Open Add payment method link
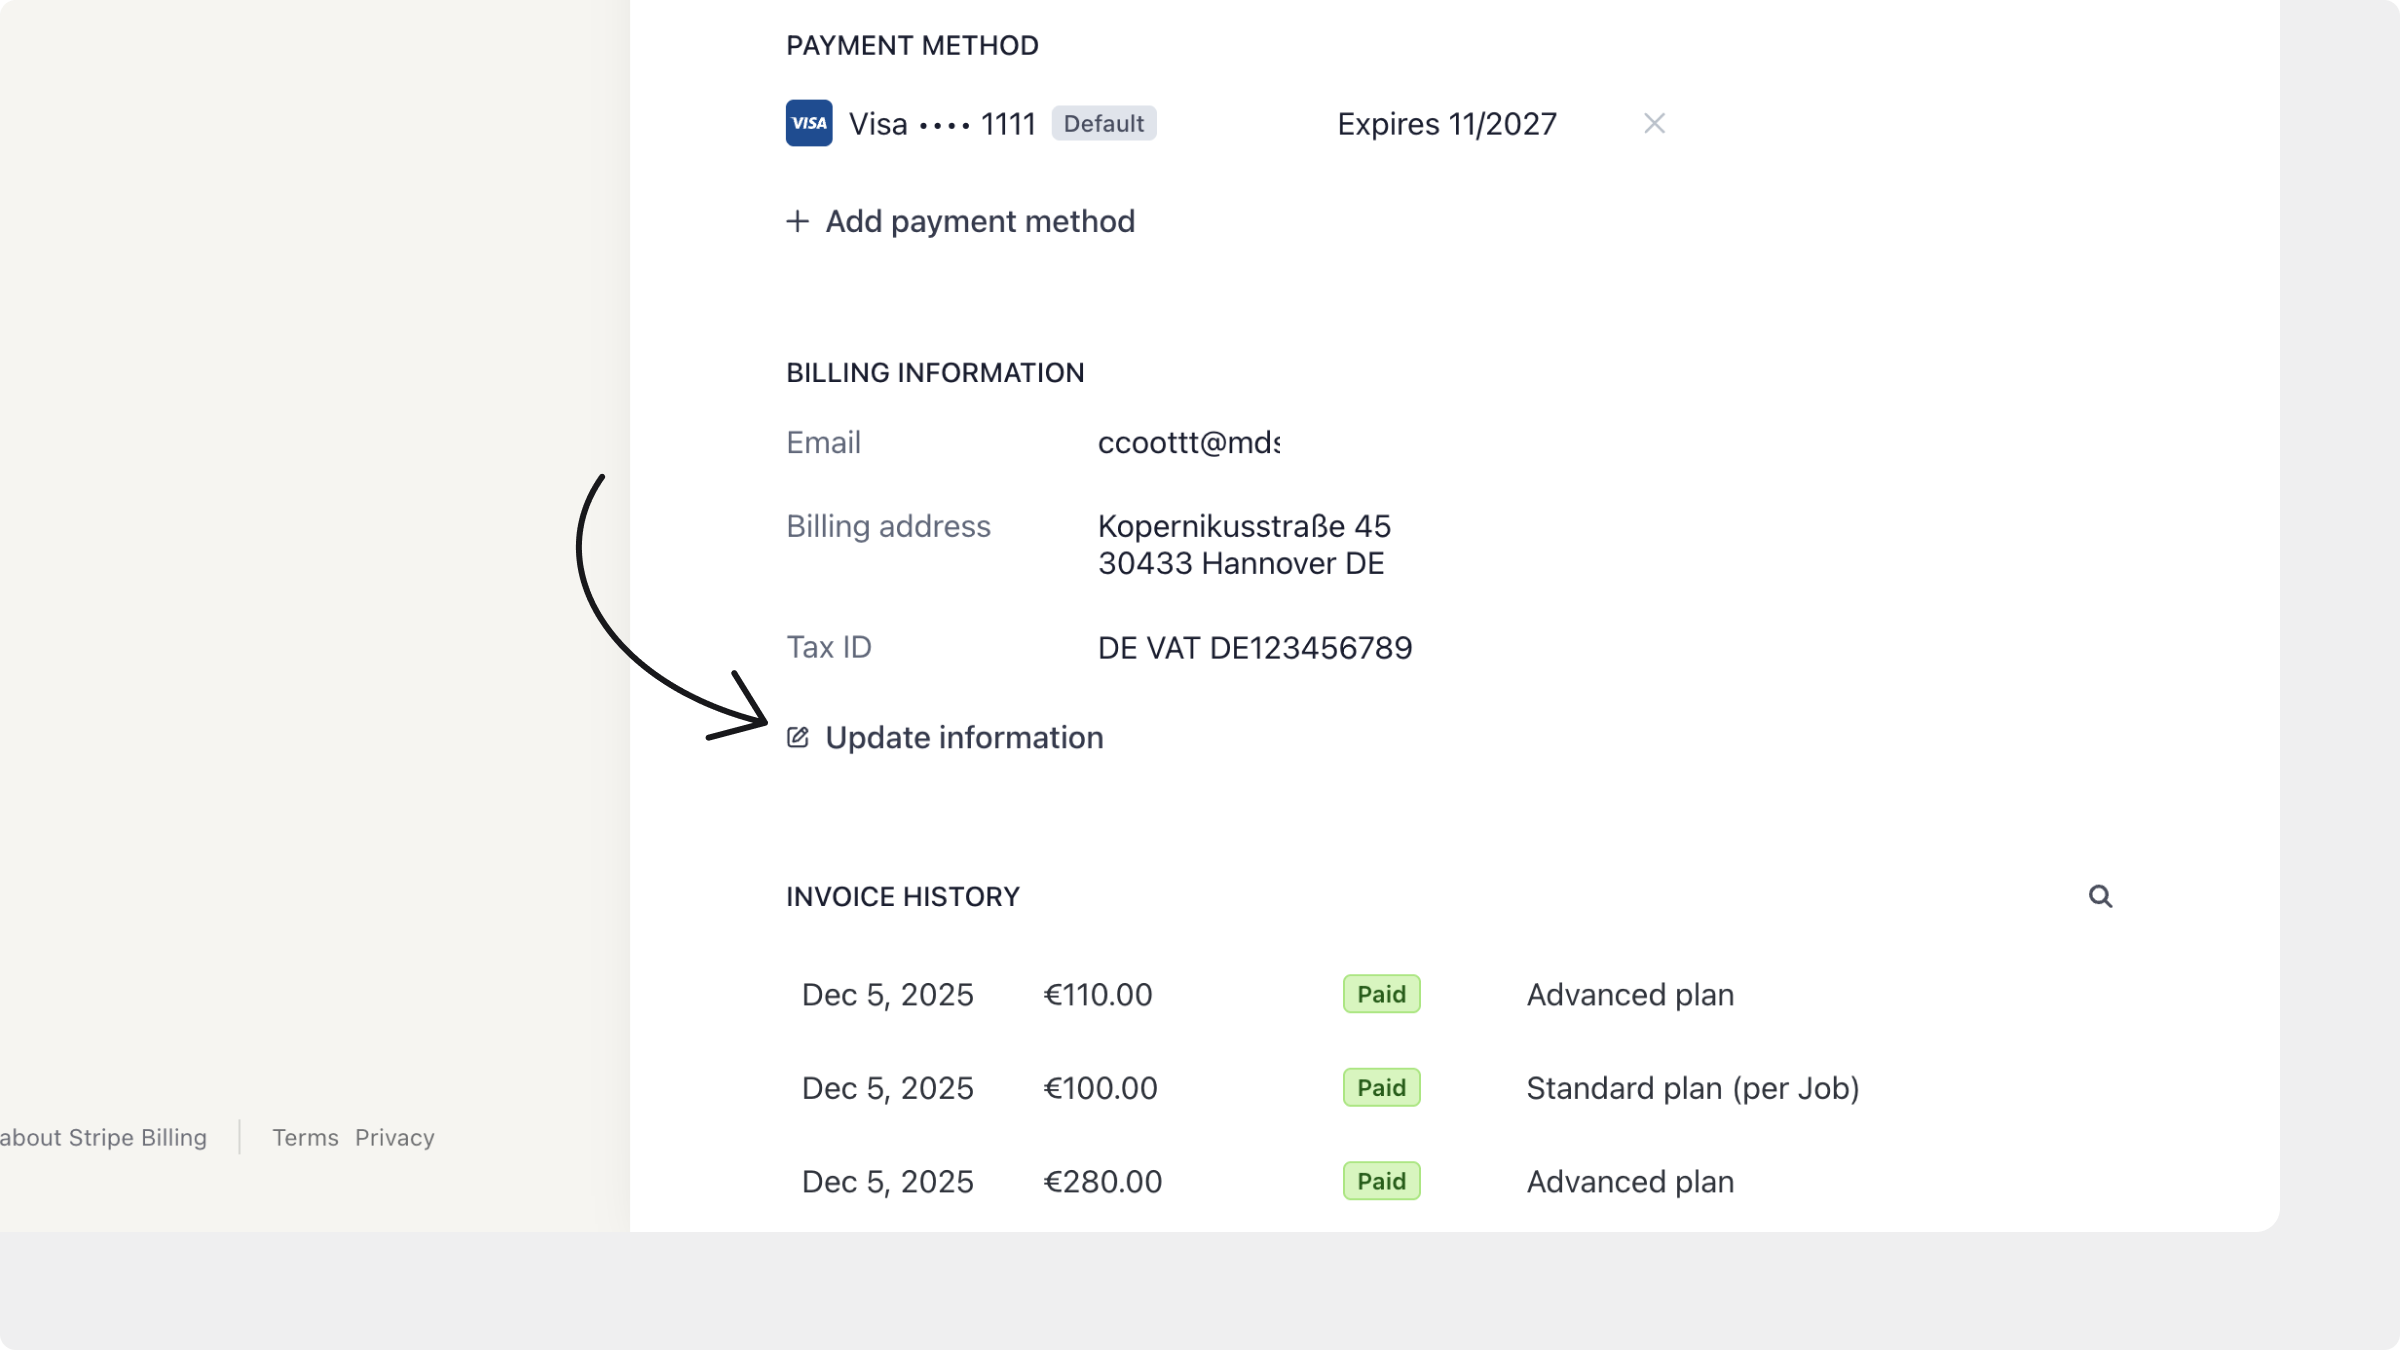2400x1350 pixels. [x=979, y=221]
